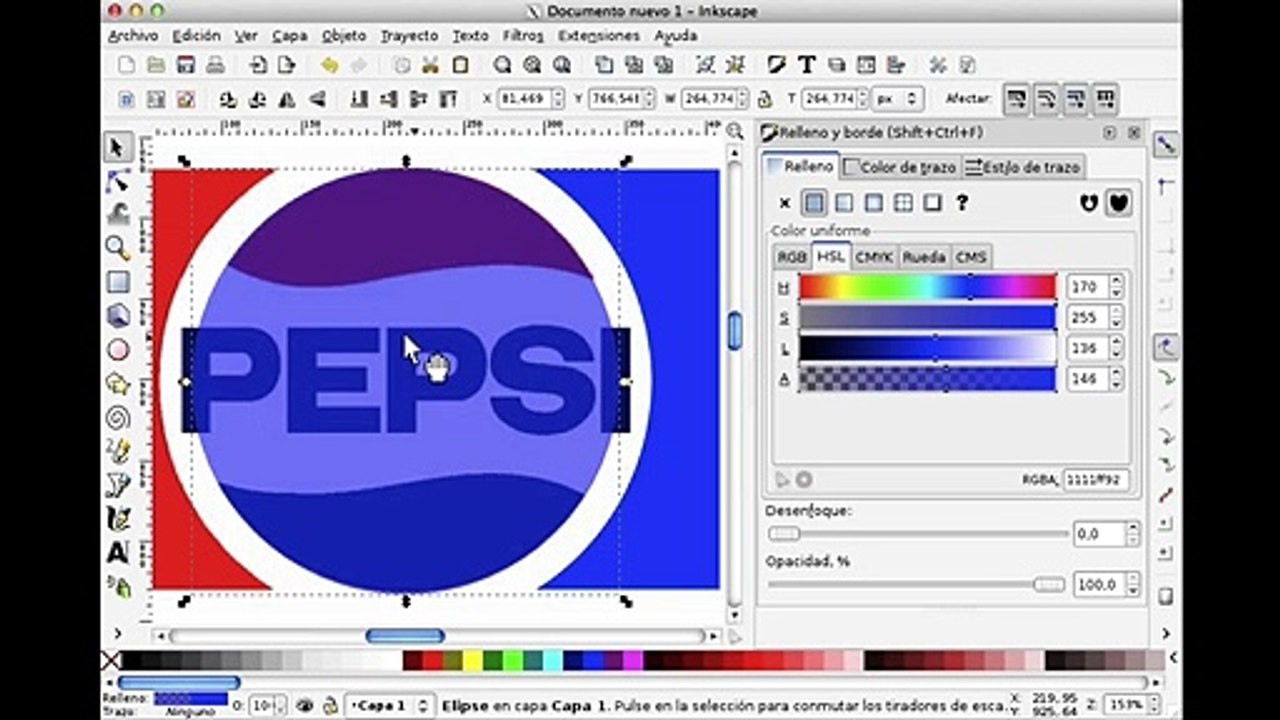Viewport: 1280px width, 720px height.
Task: Select the Rectangle tool
Action: (x=118, y=283)
